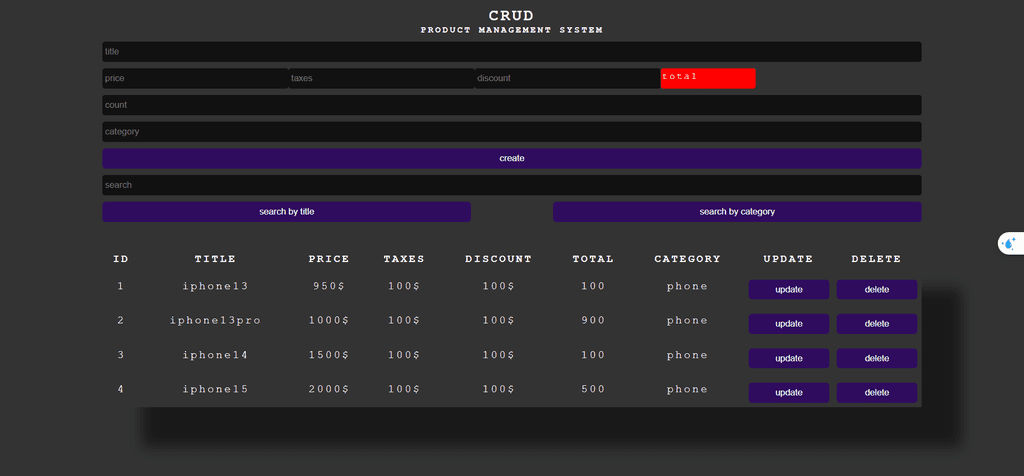Delete the iphone15 entry
This screenshot has width=1024, height=476.
pos(876,392)
